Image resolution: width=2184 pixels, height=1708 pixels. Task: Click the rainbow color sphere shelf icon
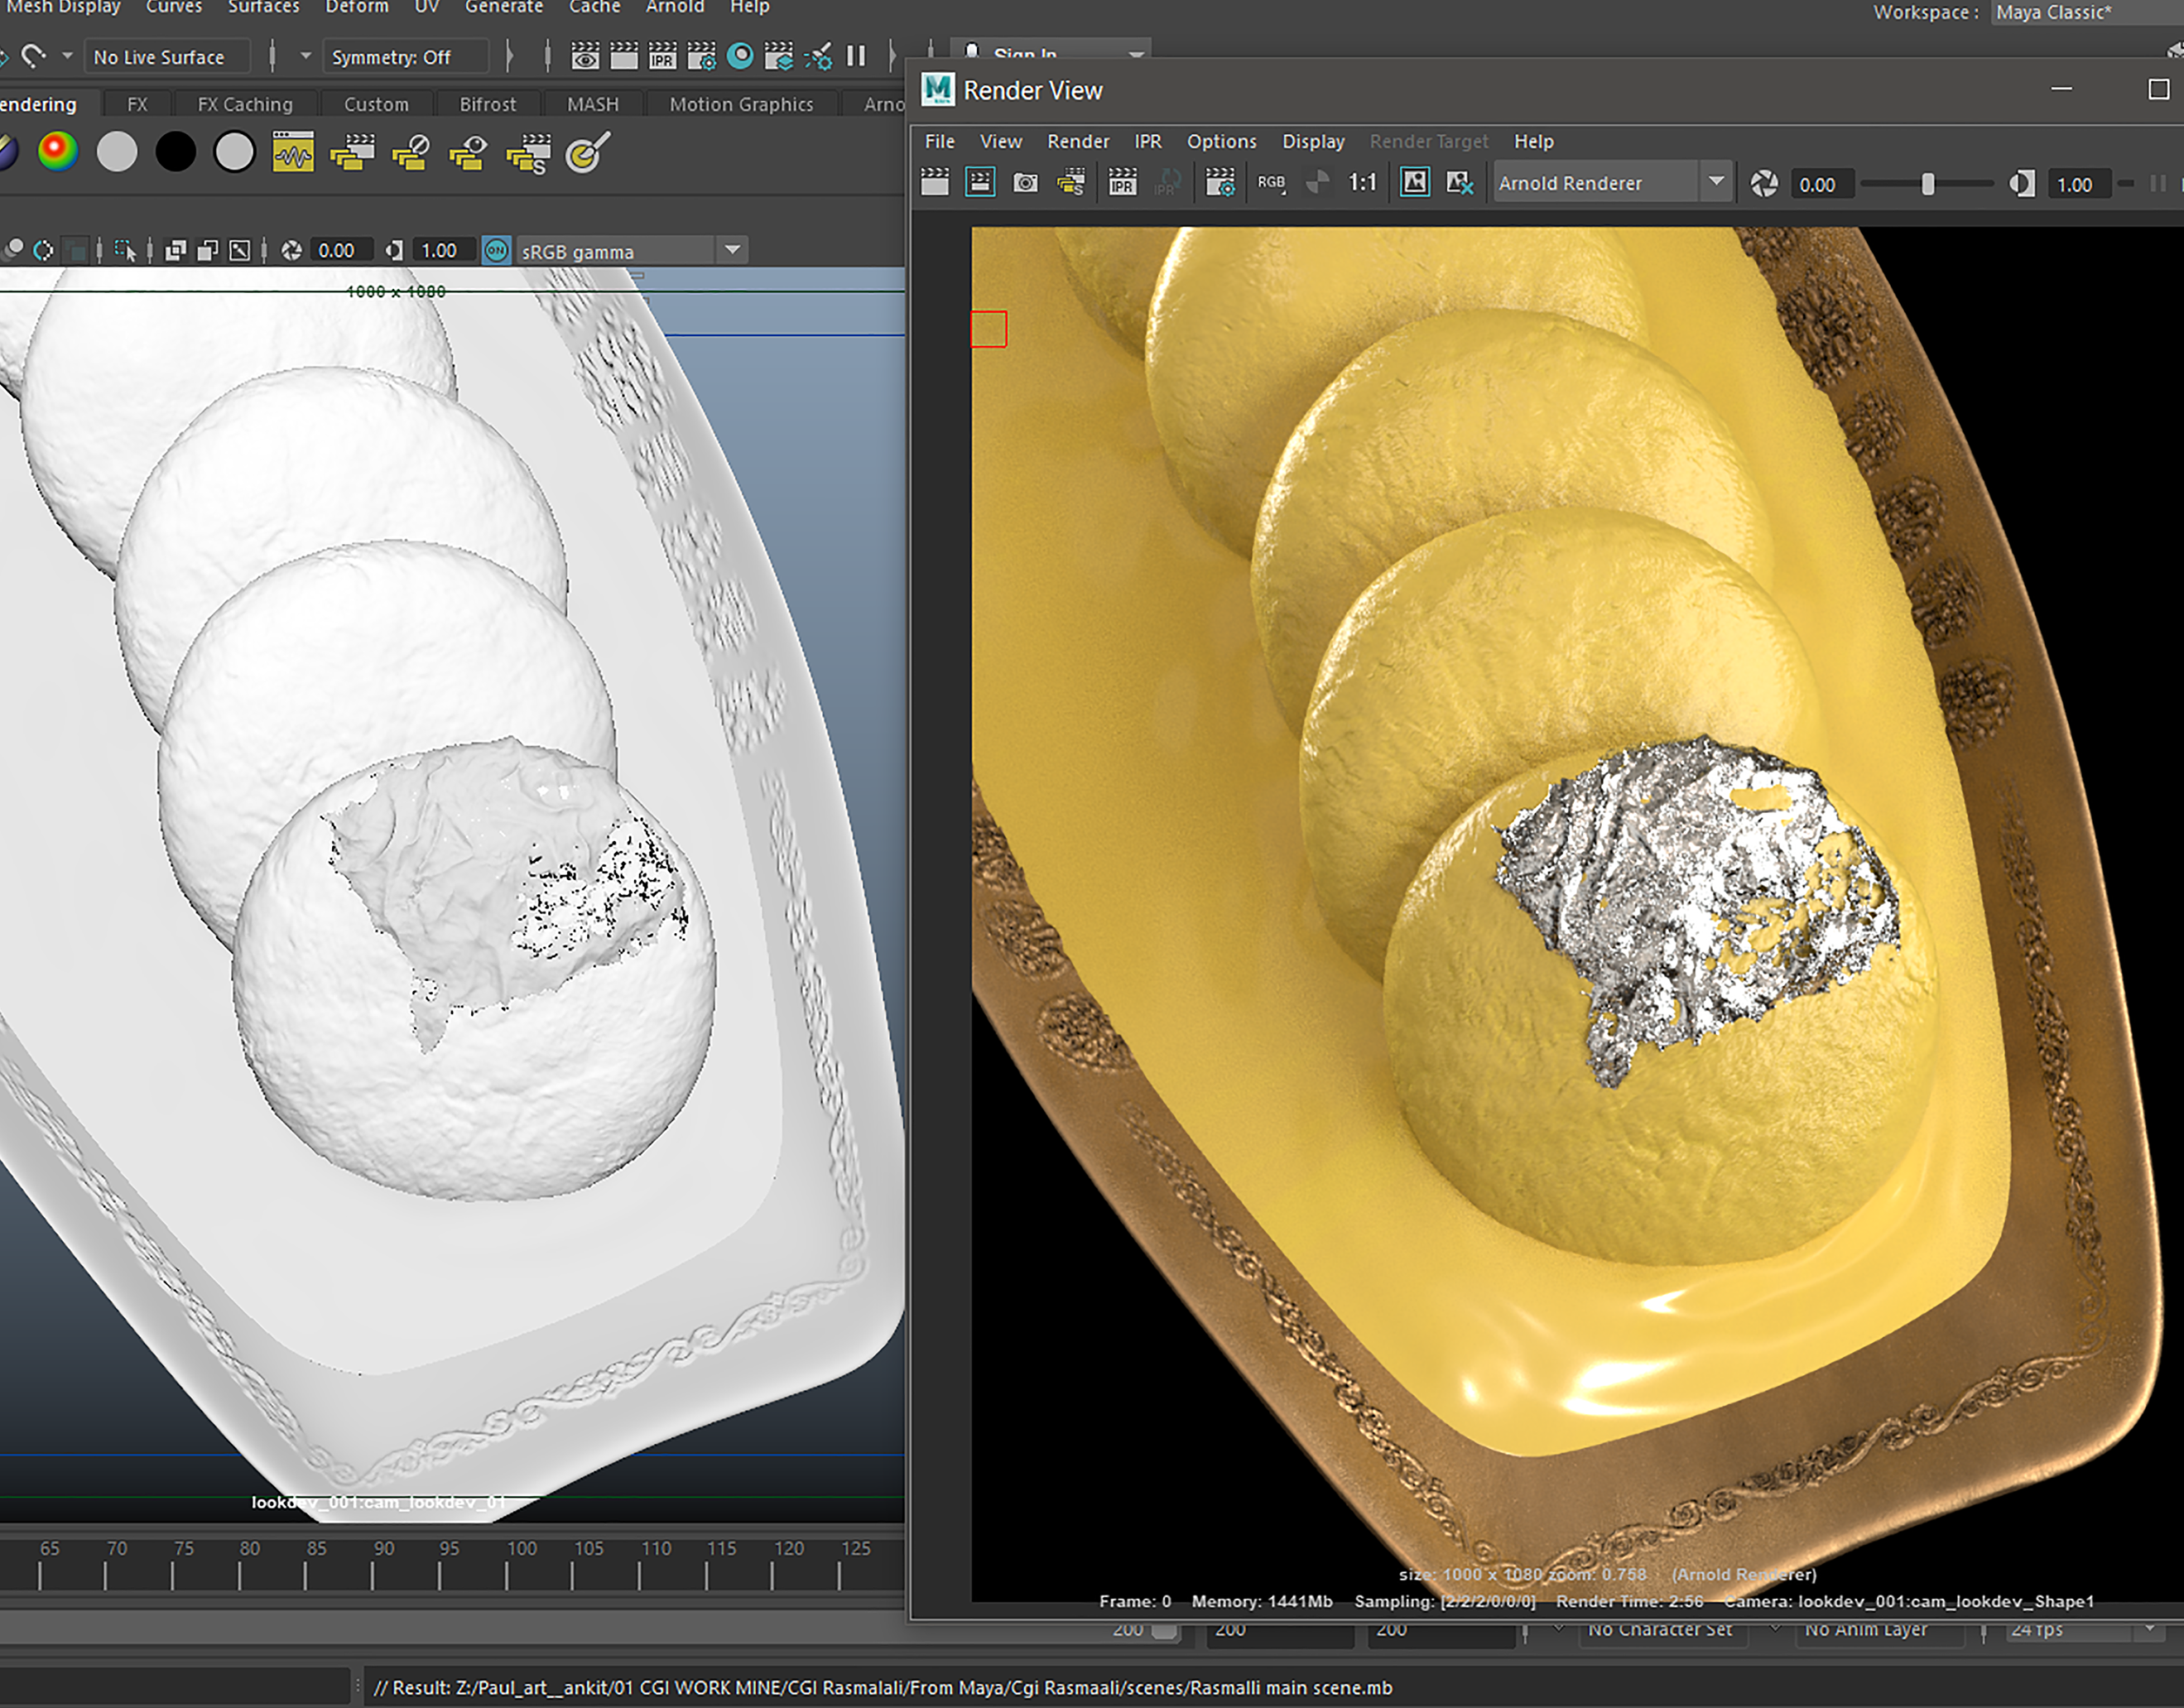click(58, 152)
